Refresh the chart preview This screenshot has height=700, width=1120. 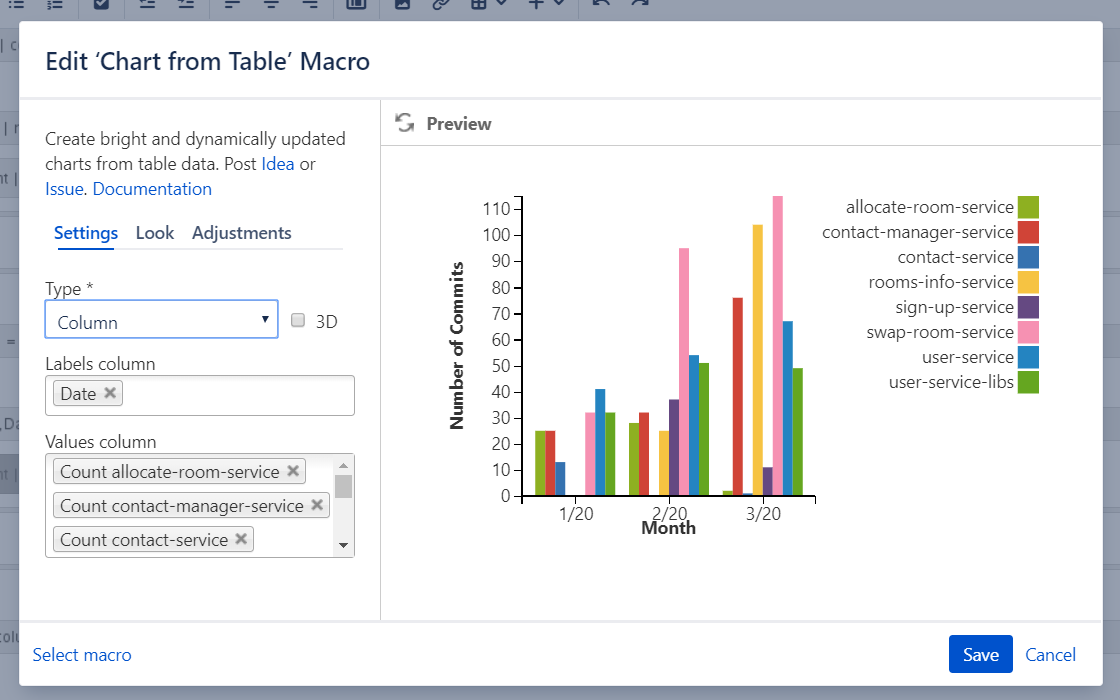click(x=405, y=123)
